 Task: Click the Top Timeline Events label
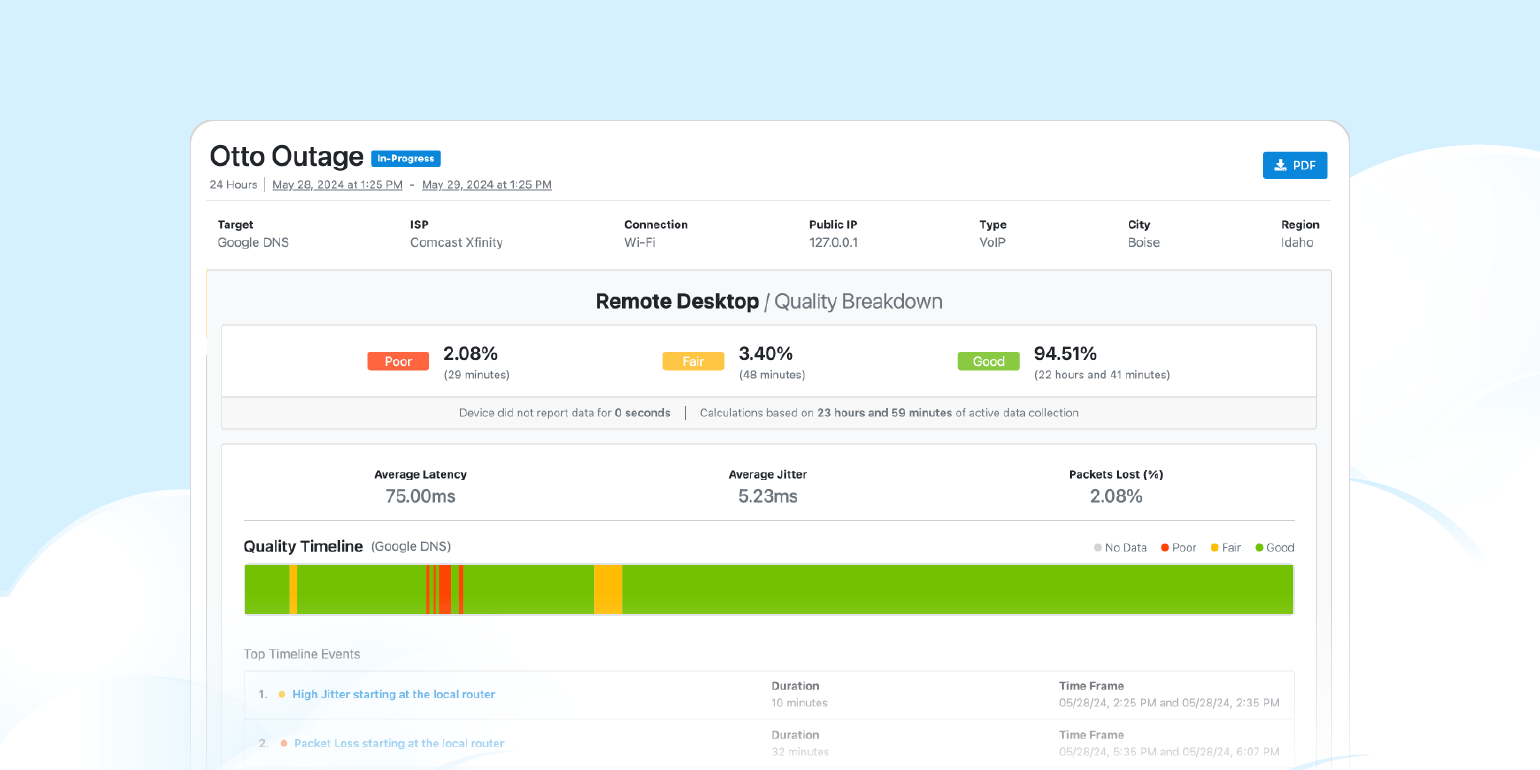click(302, 654)
